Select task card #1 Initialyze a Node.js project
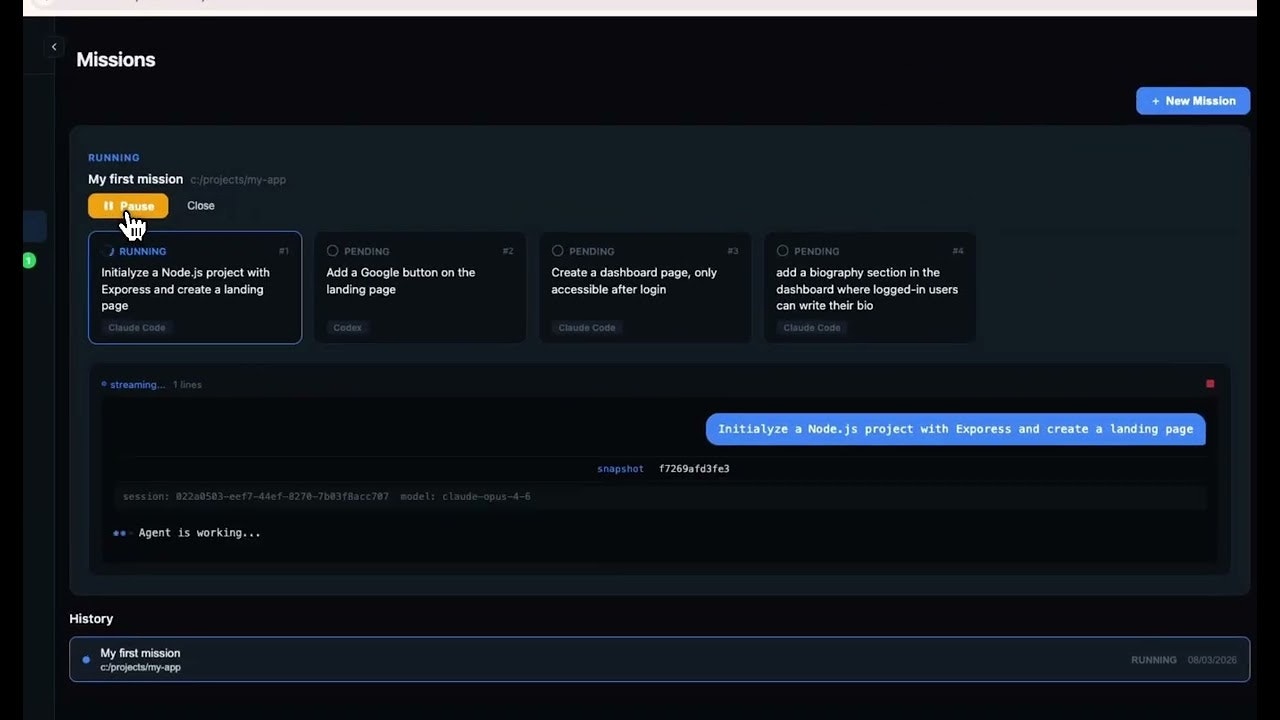Image resolution: width=1280 pixels, height=720 pixels. click(x=195, y=288)
